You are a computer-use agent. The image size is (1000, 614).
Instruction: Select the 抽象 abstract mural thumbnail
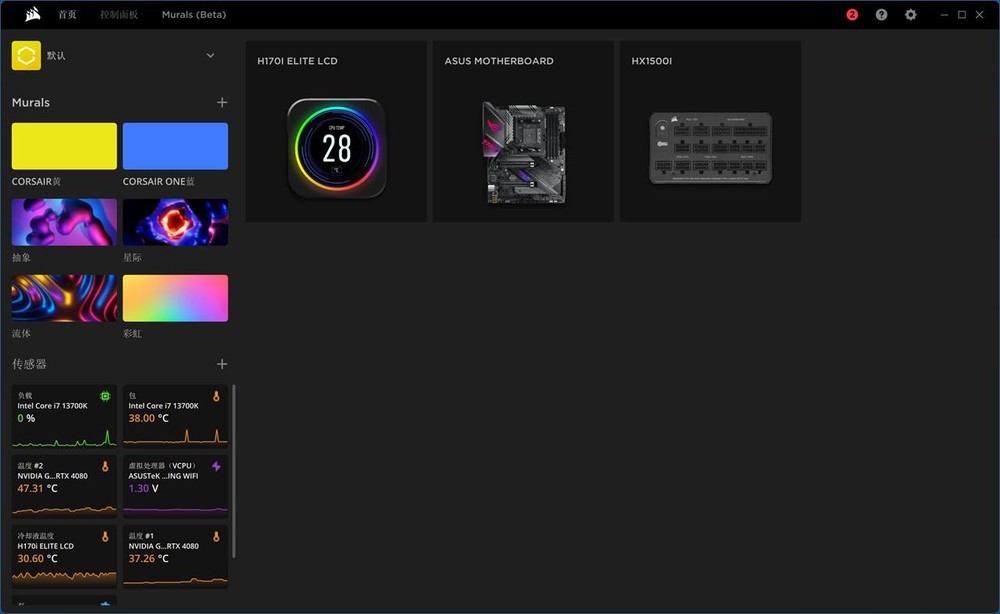pos(64,222)
